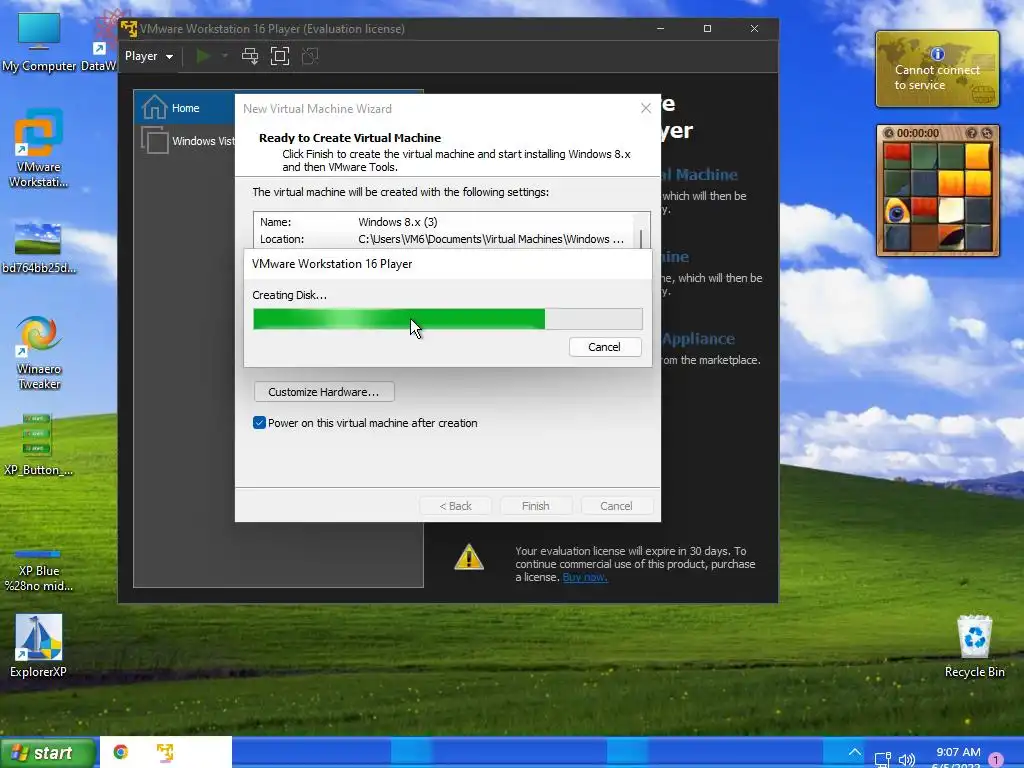Viewport: 1024px width, 768px height.
Task: Click the VMware Workstation title bar icon
Action: 129,29
